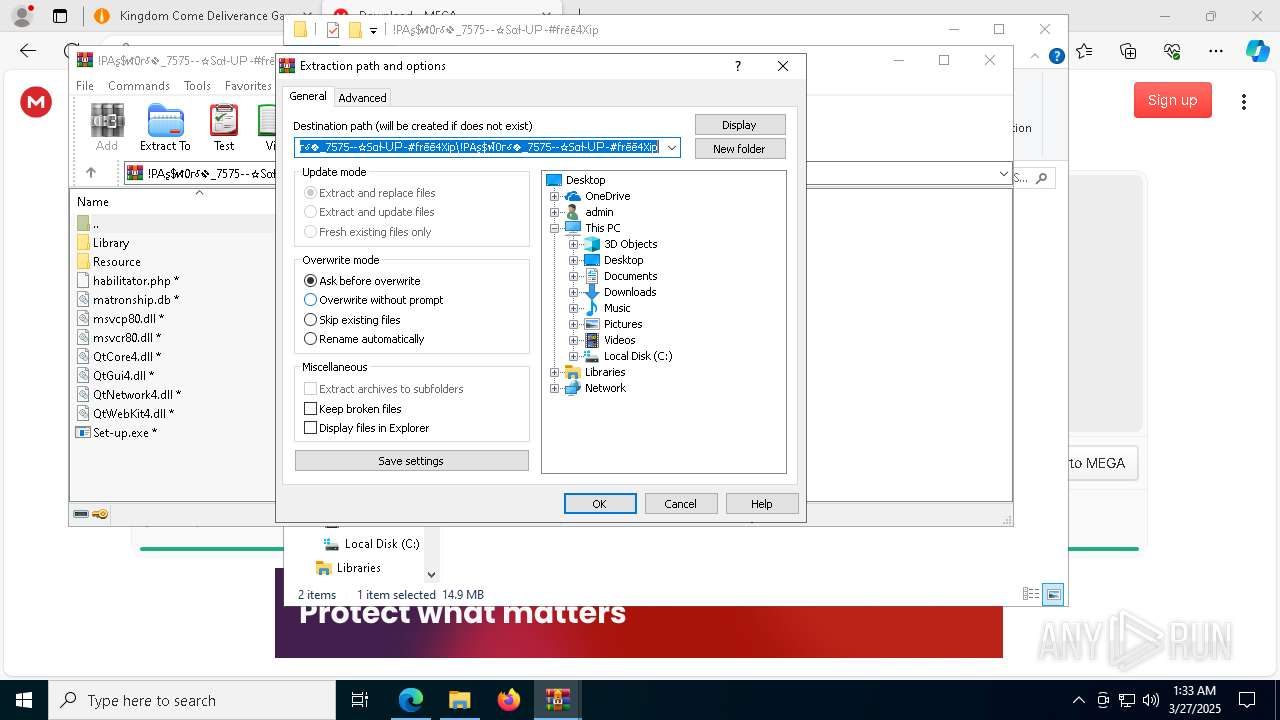This screenshot has width=1280, height=720.
Task: Click the MEGA logo icon
Action: tap(36, 101)
